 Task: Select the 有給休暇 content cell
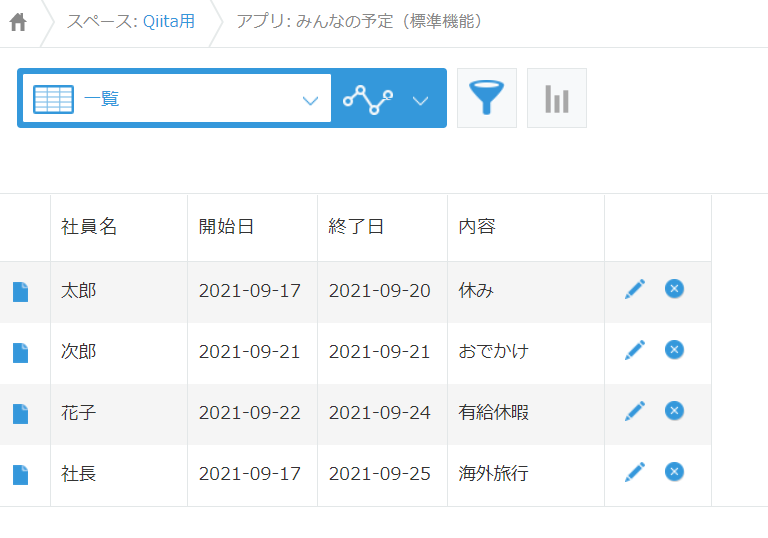(x=526, y=415)
